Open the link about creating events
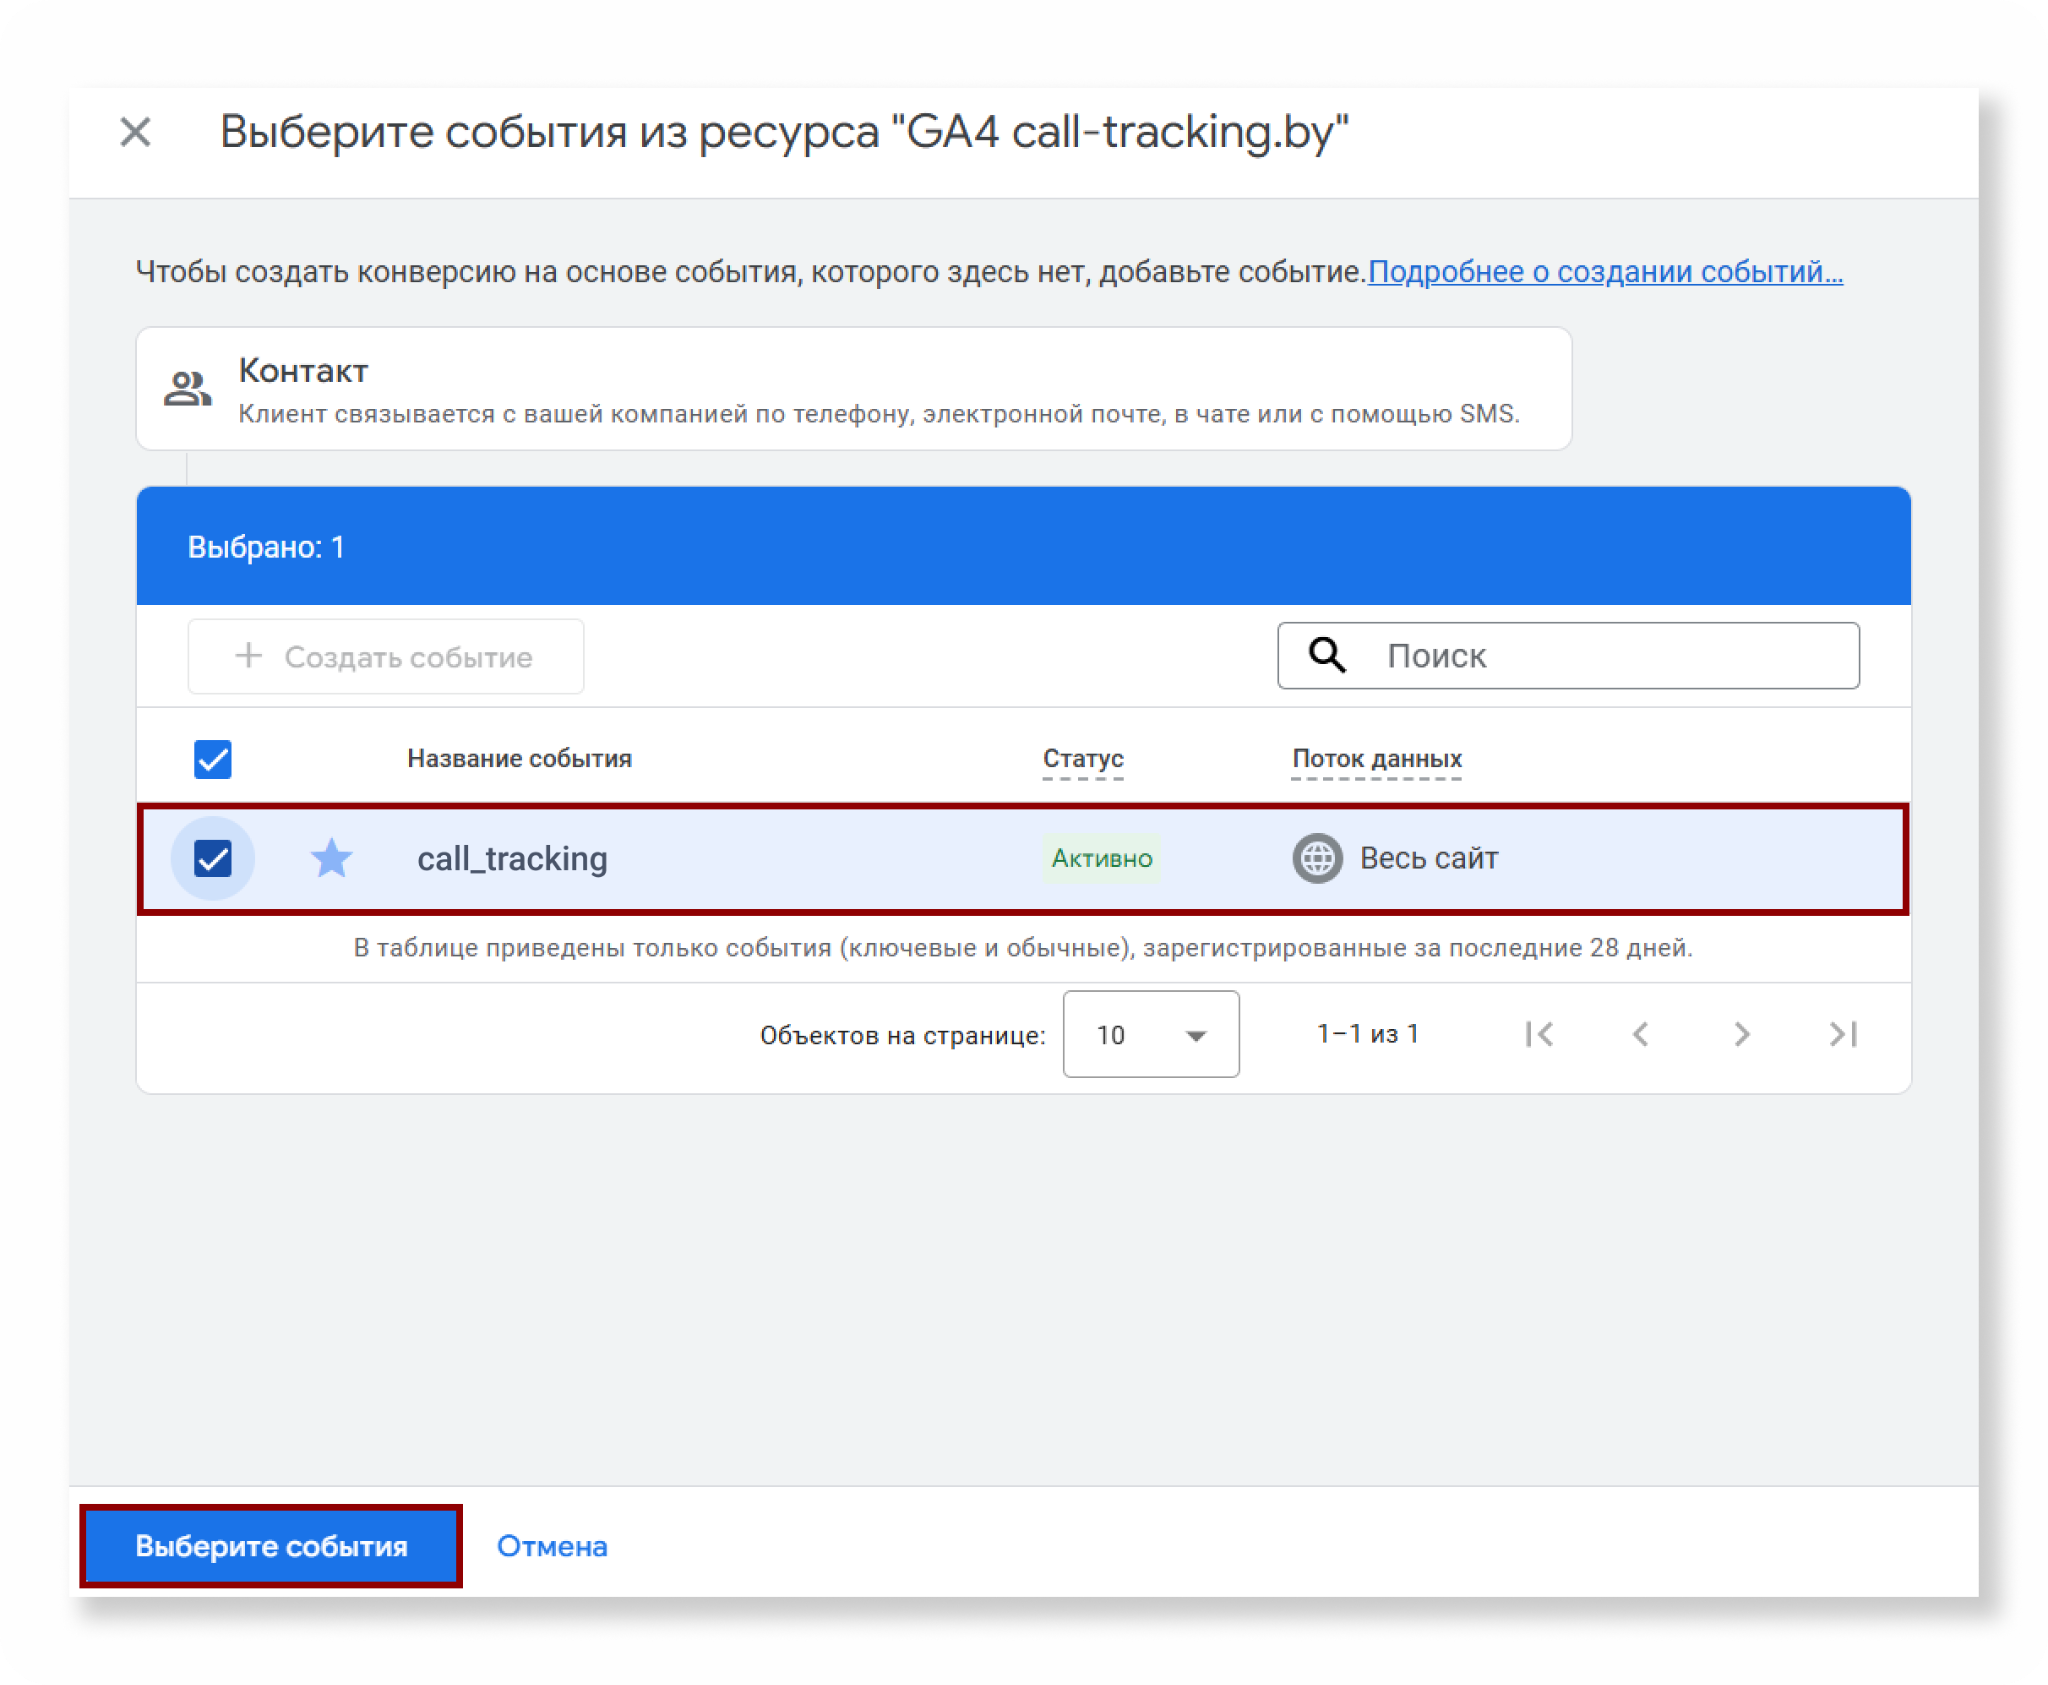 (1605, 271)
